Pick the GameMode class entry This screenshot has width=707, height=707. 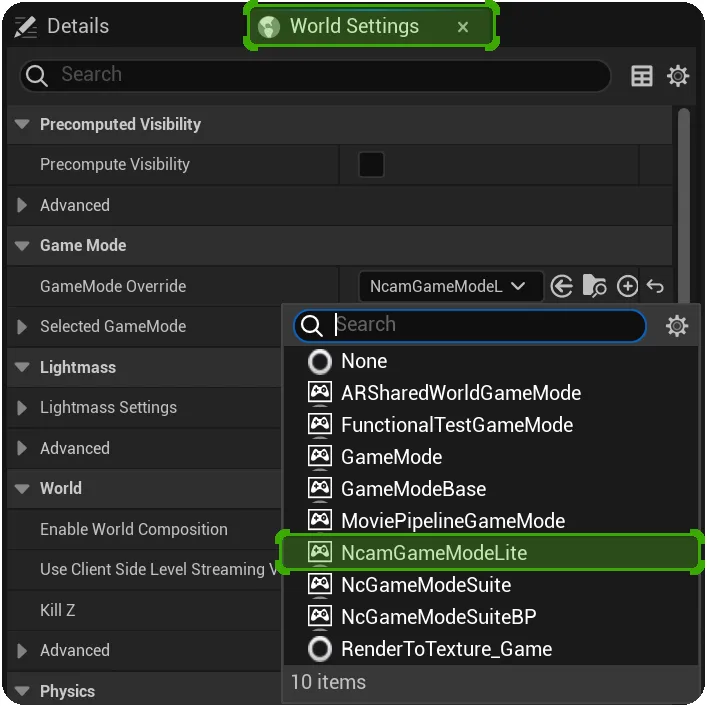(491, 457)
